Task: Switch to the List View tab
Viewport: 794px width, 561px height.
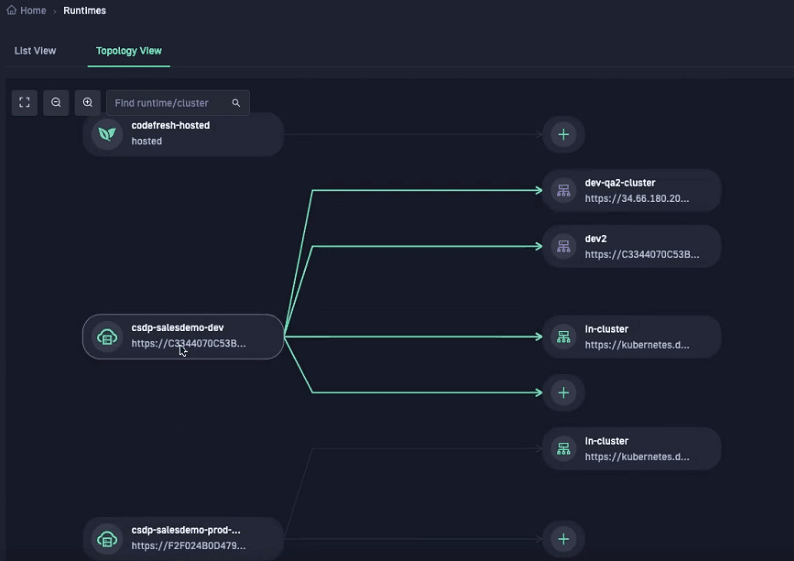Action: (35, 51)
